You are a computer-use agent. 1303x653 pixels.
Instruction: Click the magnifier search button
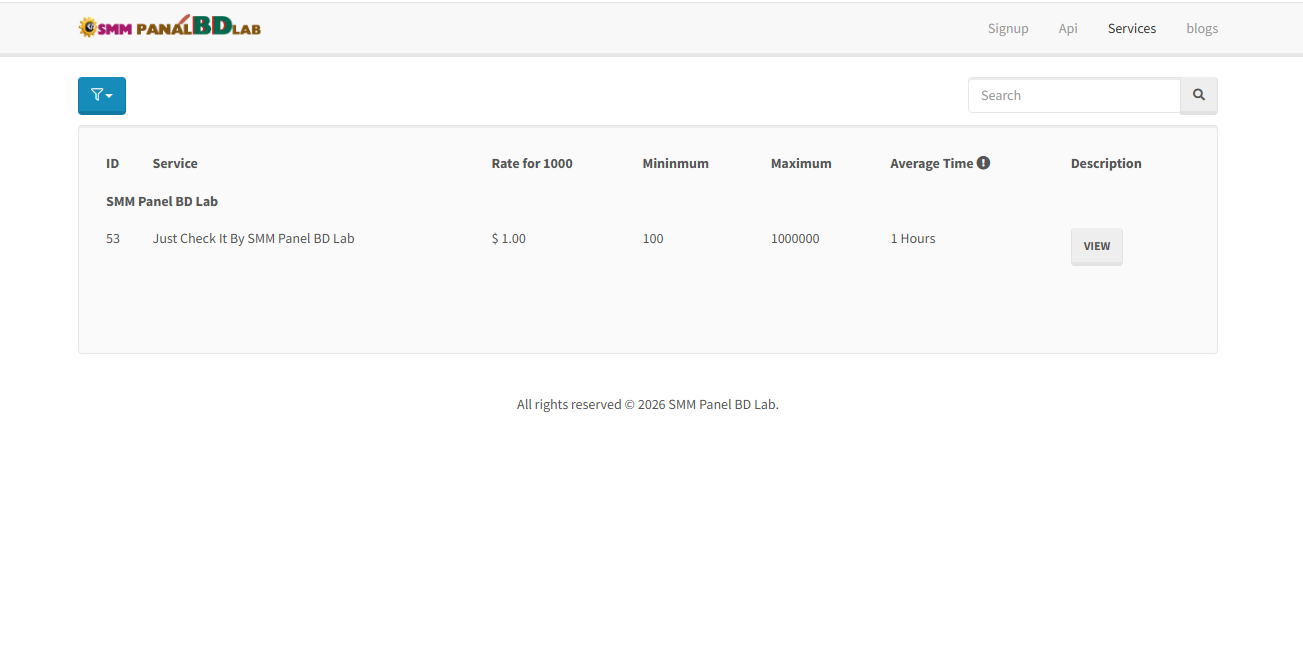click(1198, 96)
